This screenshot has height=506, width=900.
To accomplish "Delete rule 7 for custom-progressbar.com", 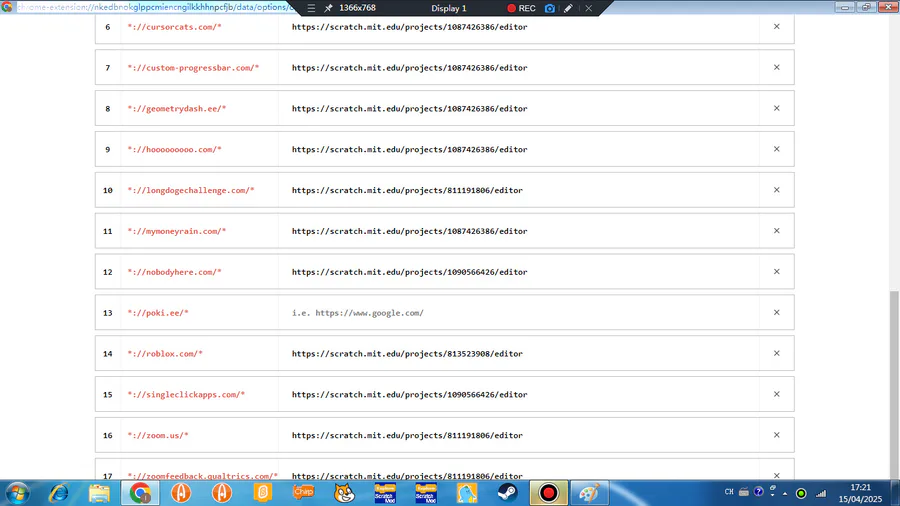I will pos(776,67).
